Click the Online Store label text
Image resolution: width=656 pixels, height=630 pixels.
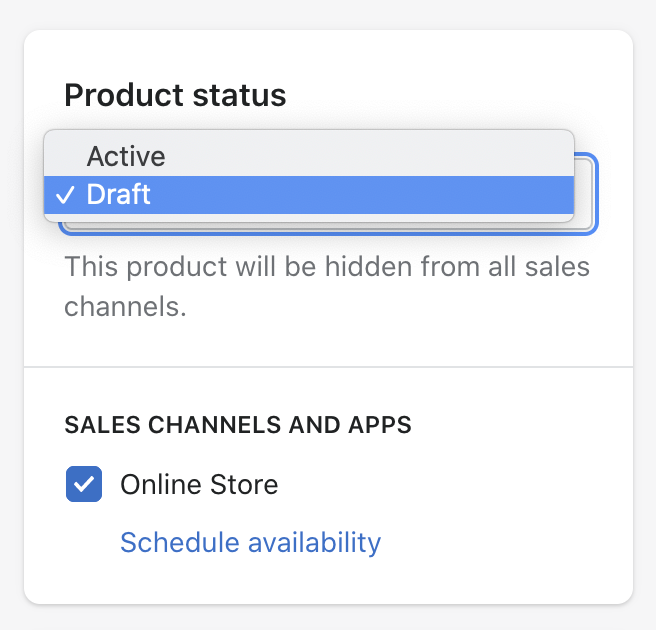199,484
